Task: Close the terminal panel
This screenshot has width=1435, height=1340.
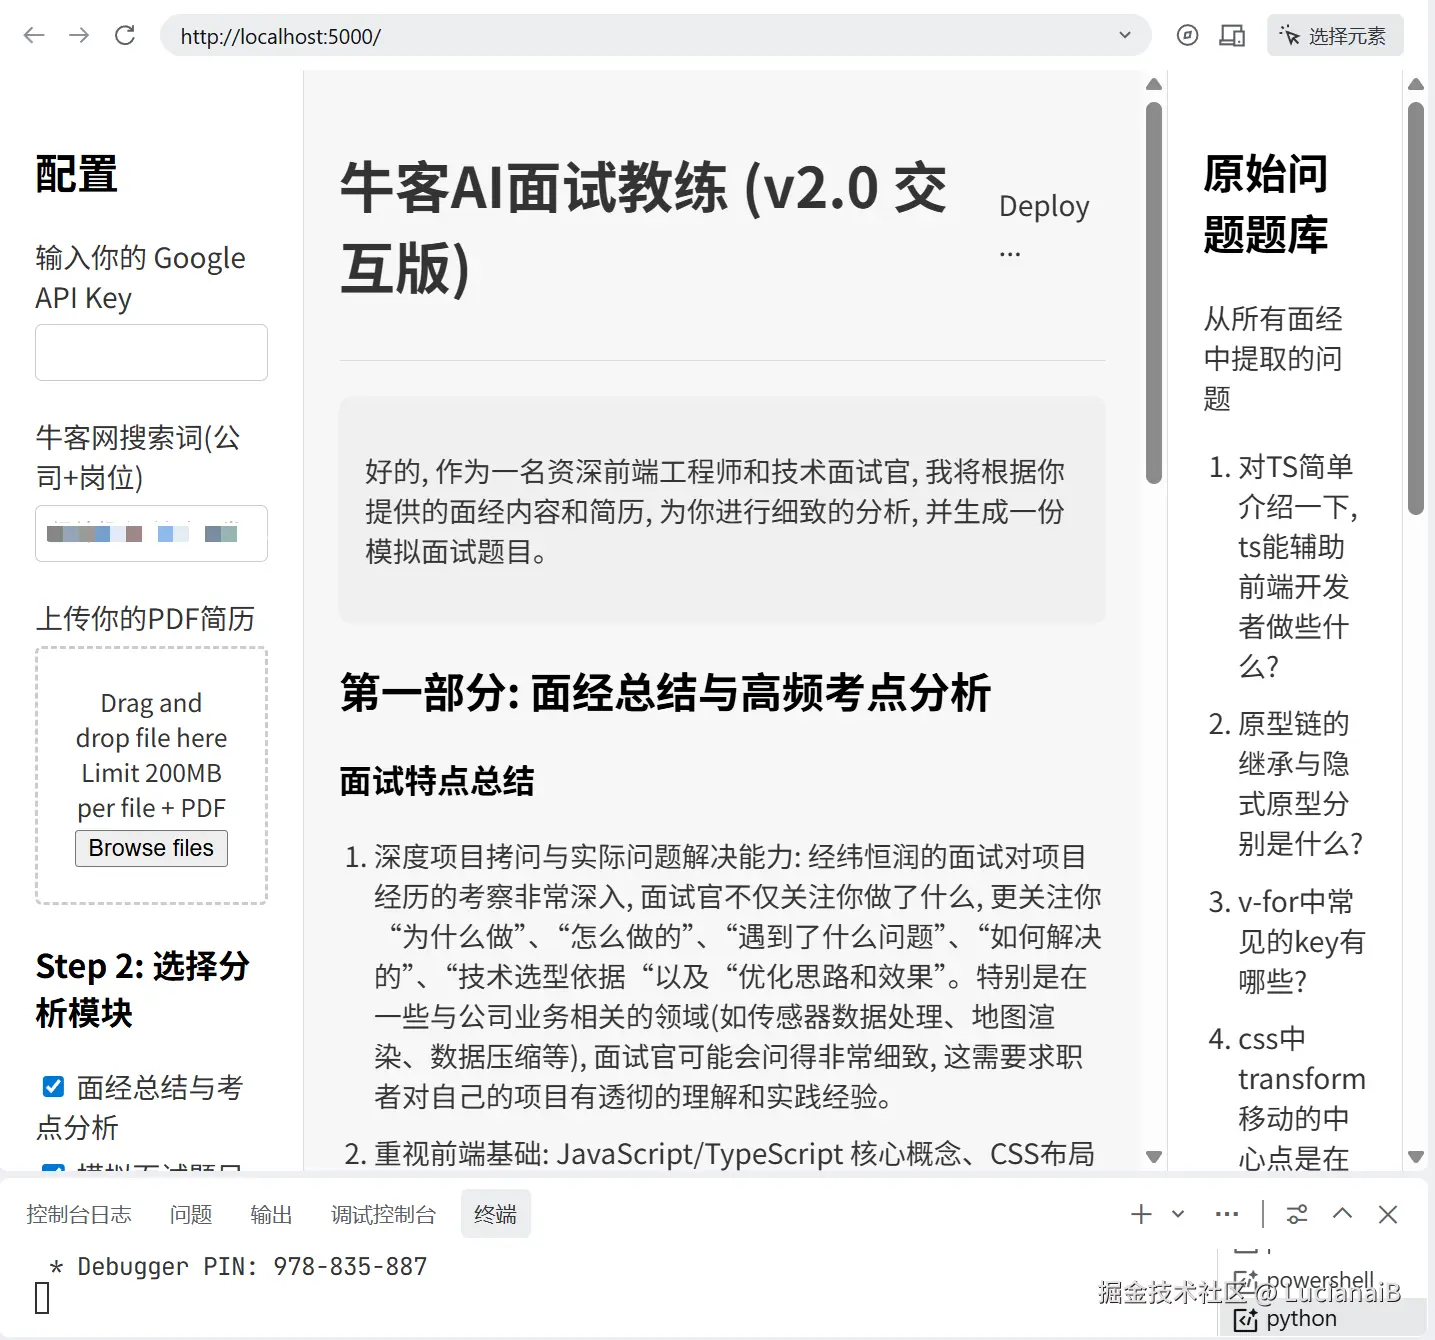Action: [x=1388, y=1214]
